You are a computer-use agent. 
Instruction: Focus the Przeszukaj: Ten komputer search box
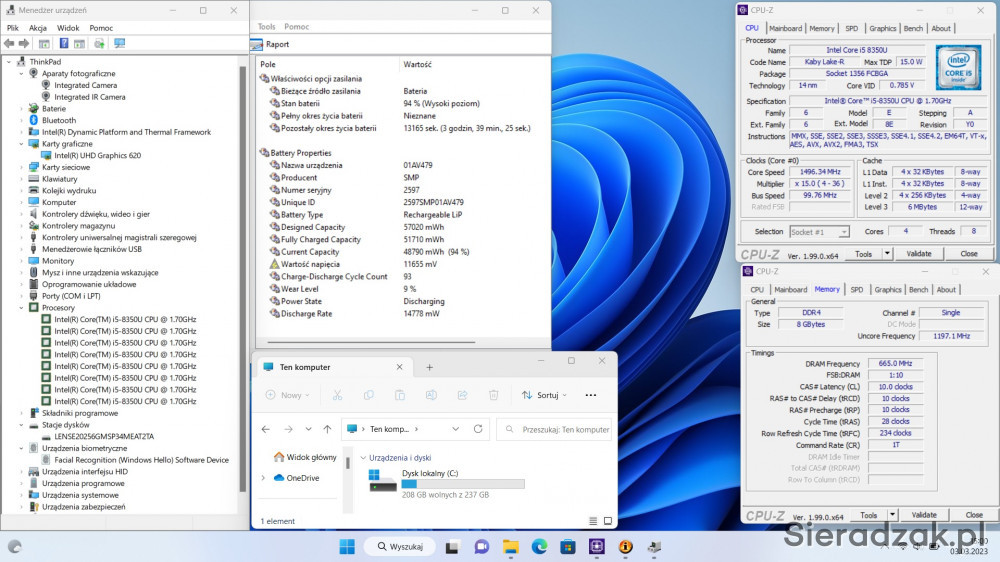point(555,429)
